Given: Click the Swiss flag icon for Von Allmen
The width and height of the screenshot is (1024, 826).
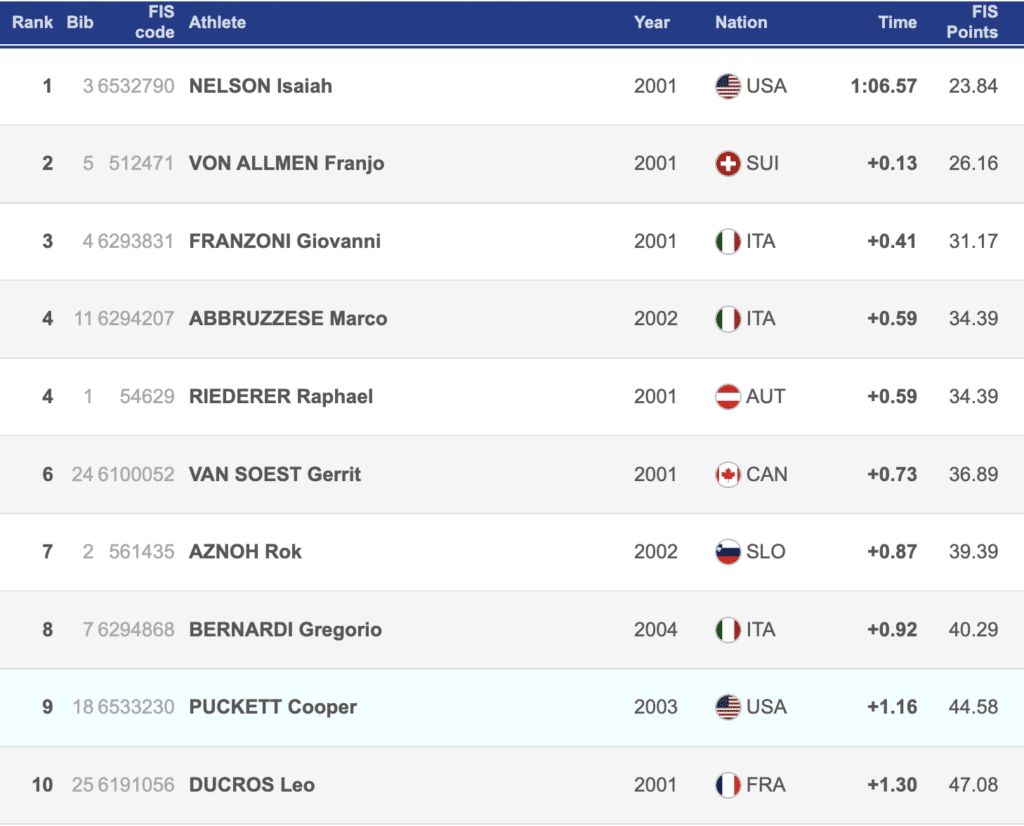Looking at the screenshot, I should coord(728,163).
